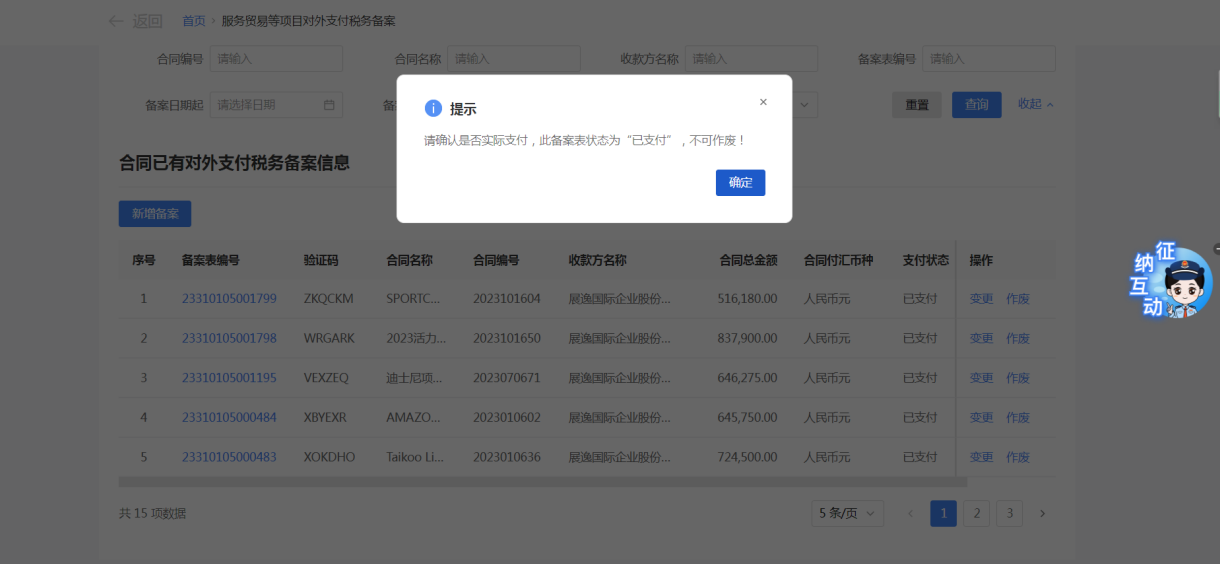
Task: Open record 23310105001799 link
Action: pyautogui.click(x=229, y=298)
